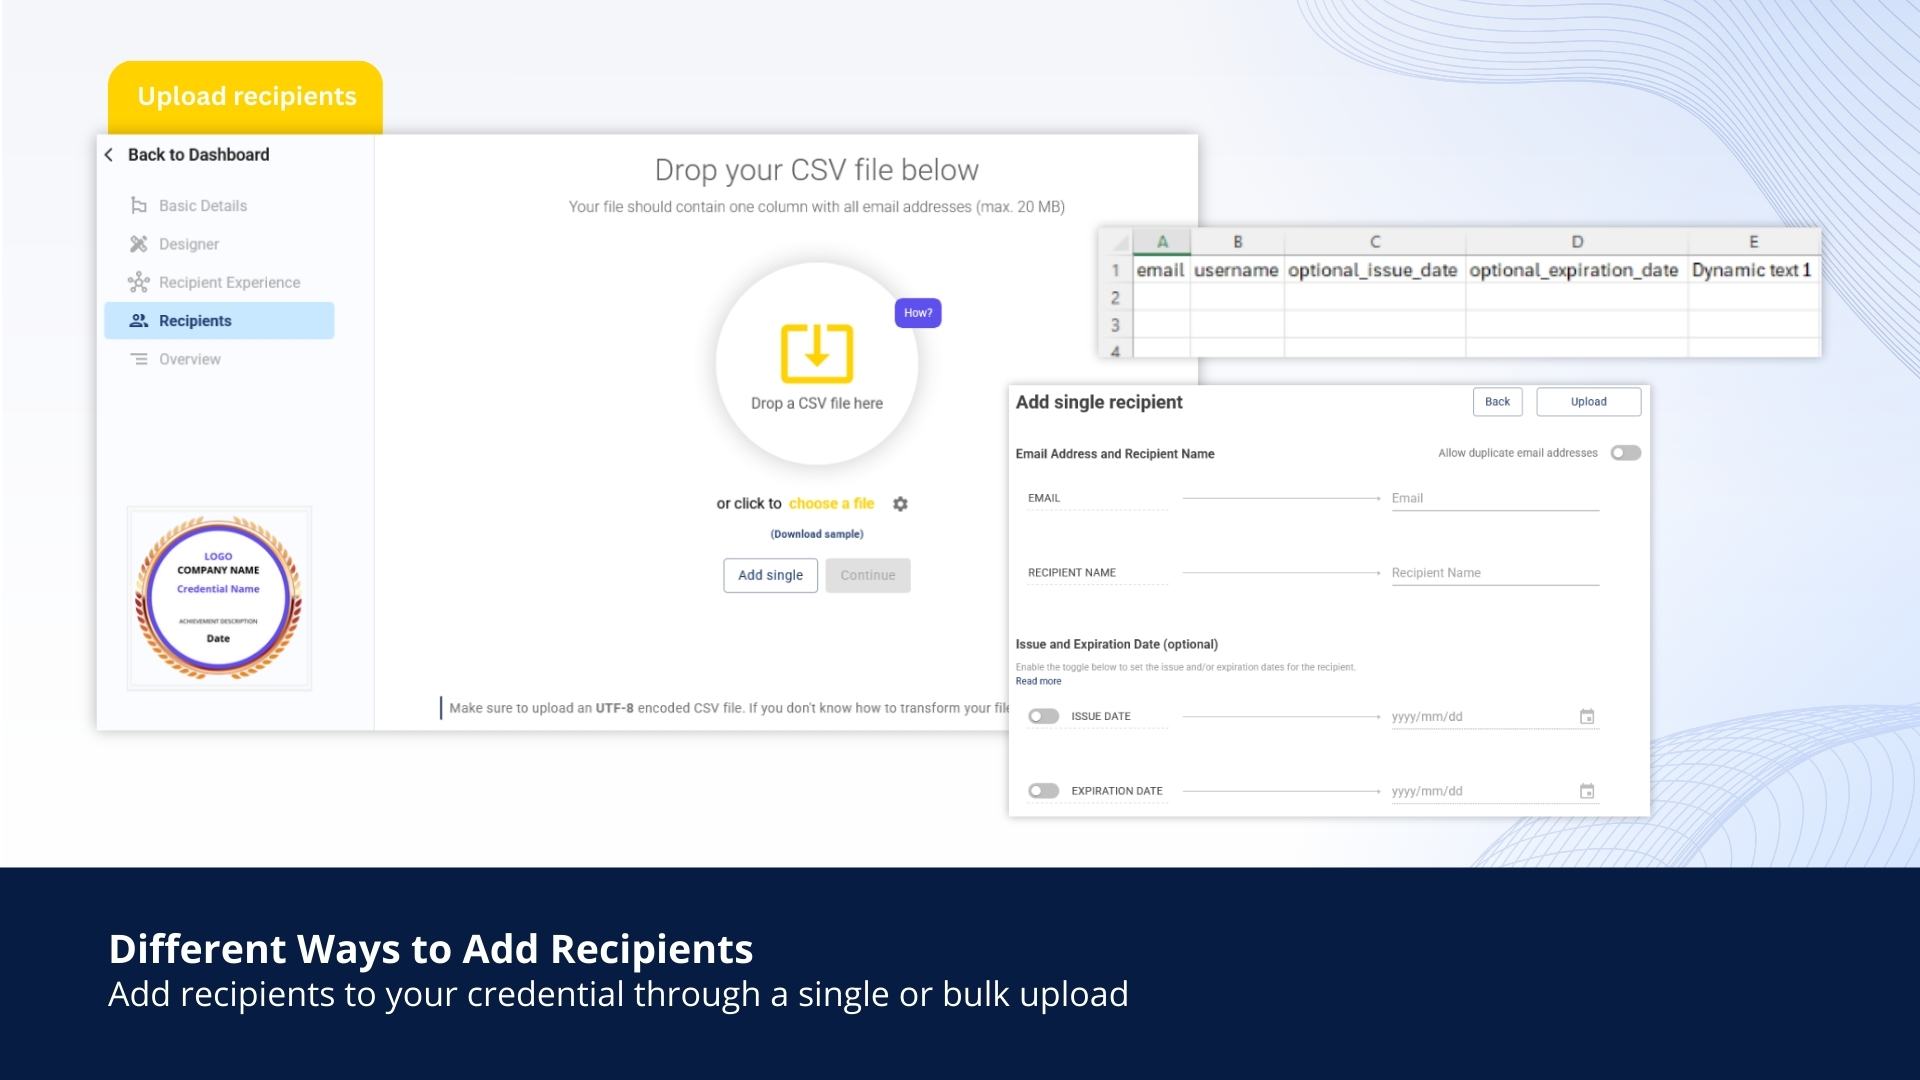Image resolution: width=1920 pixels, height=1080 pixels.
Task: Click the Recipient Experience network icon
Action: pos(138,283)
